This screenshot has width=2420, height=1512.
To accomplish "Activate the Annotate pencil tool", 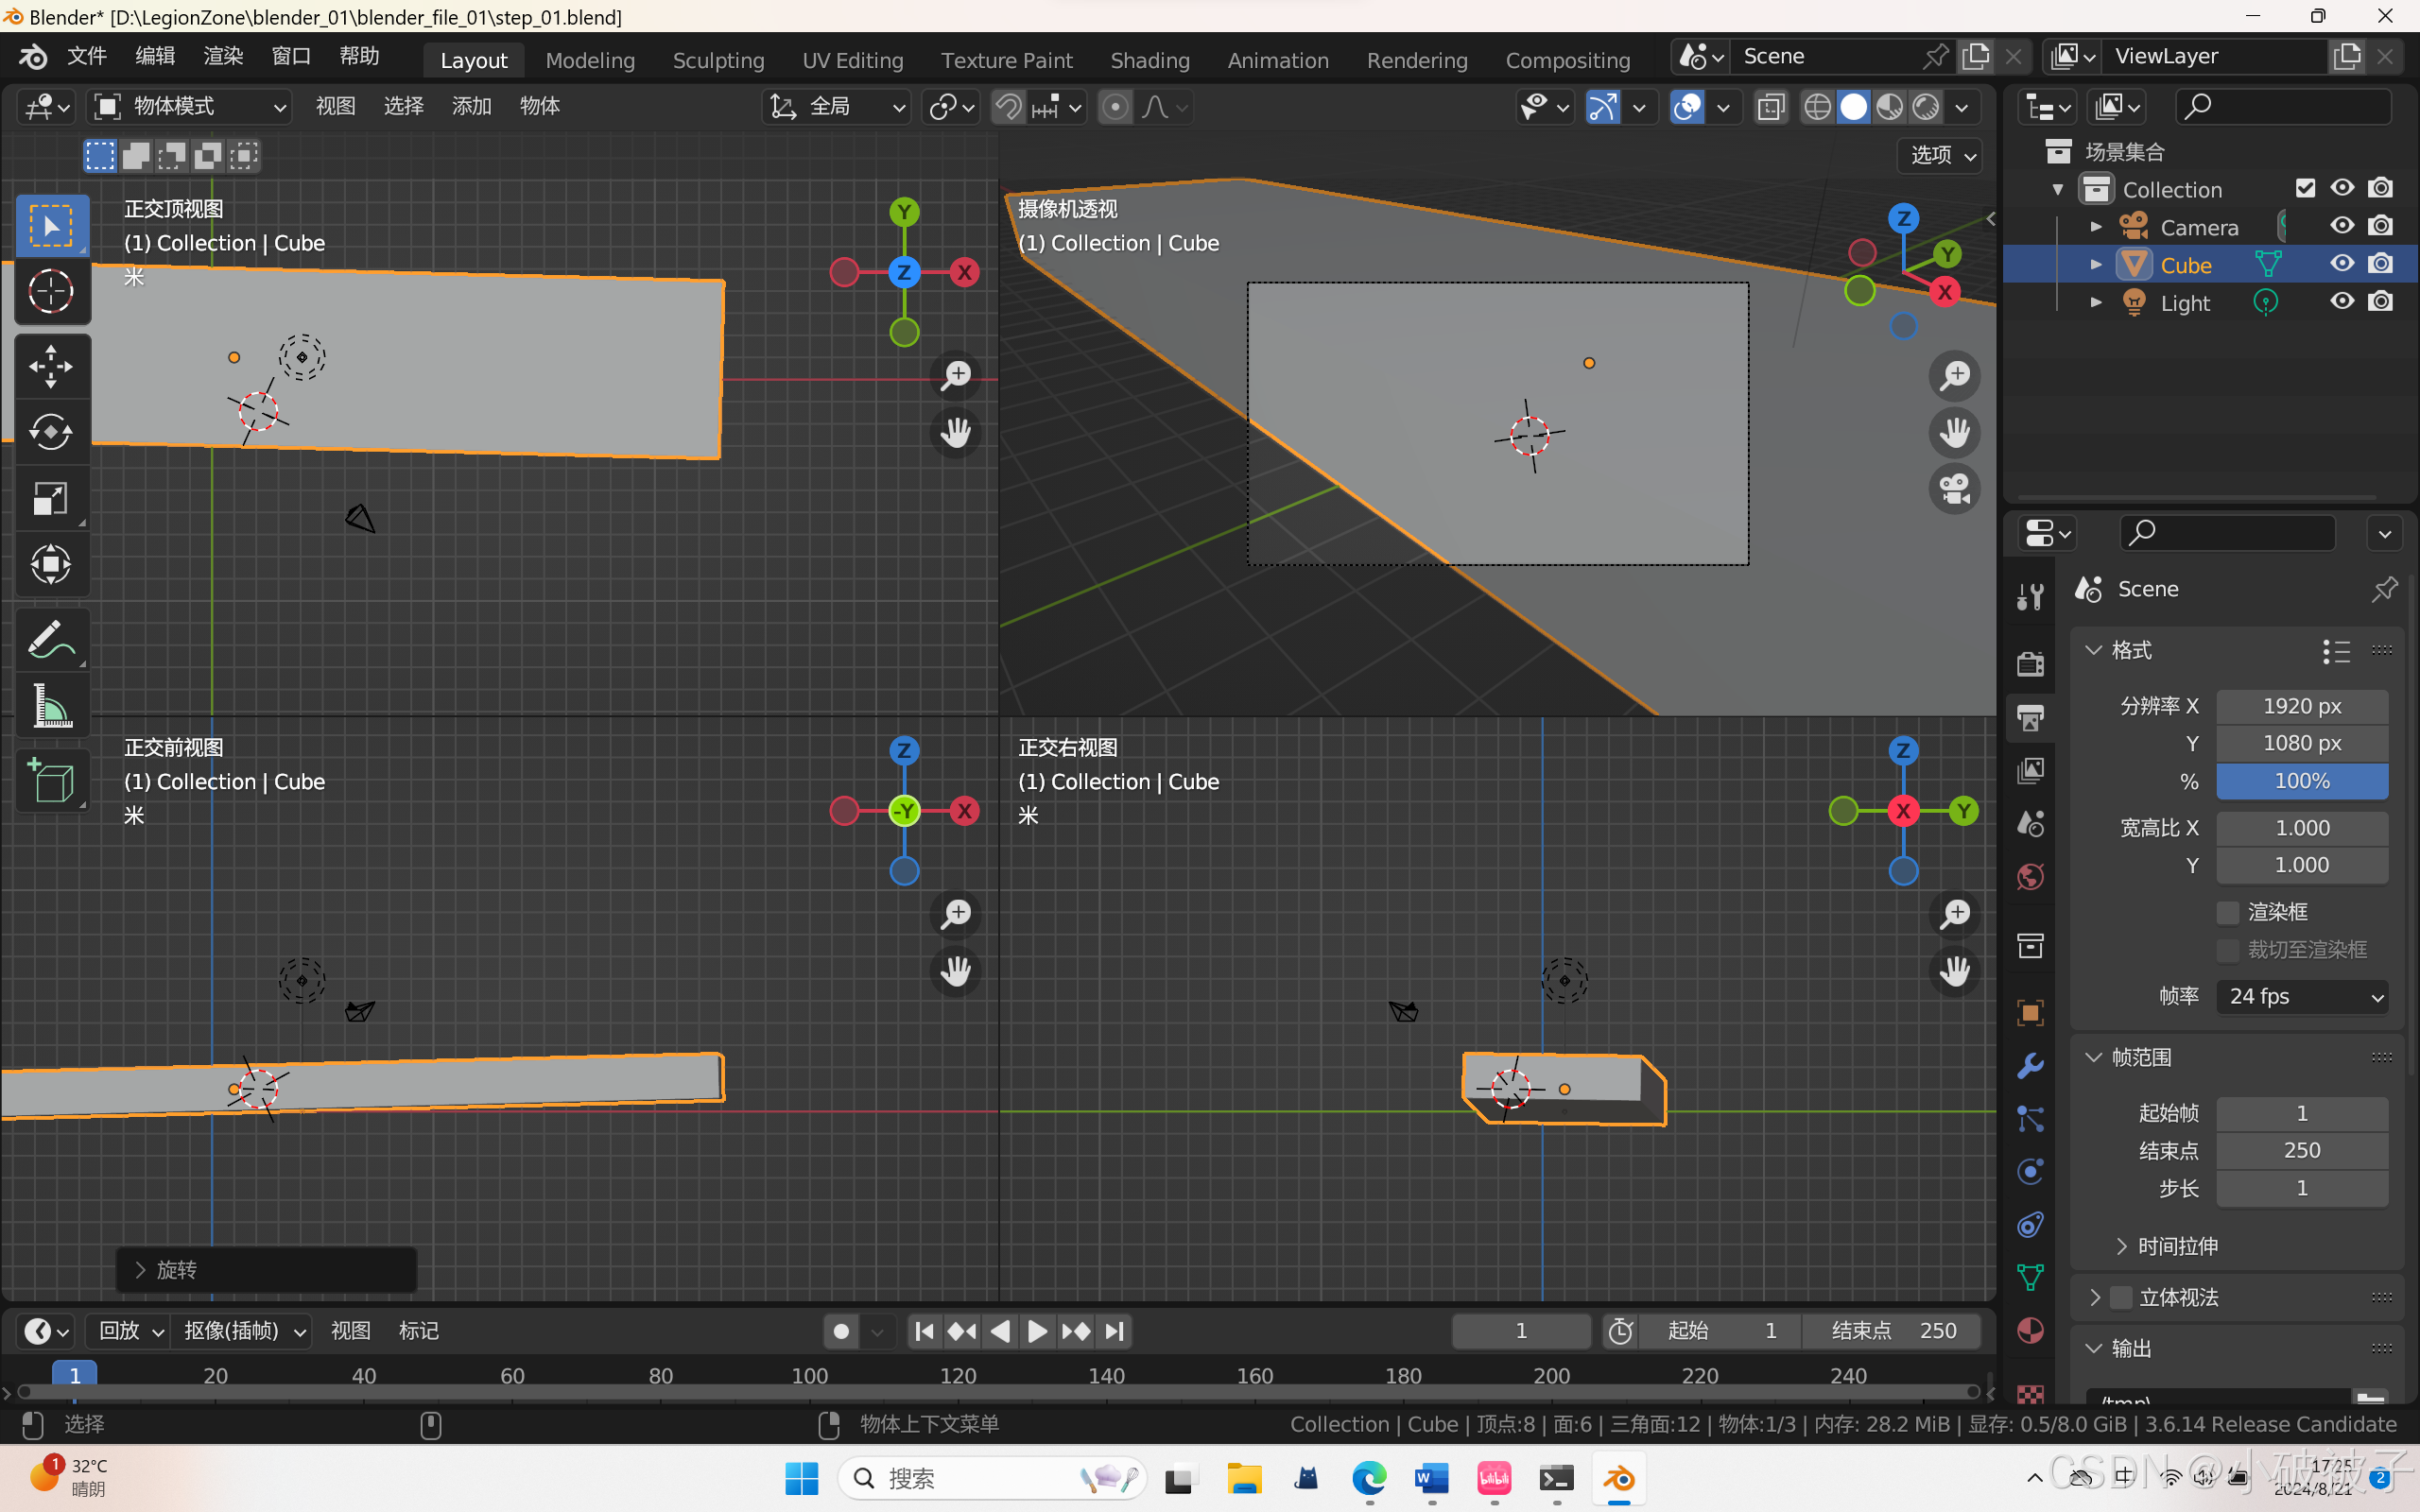I will pyautogui.click(x=51, y=640).
